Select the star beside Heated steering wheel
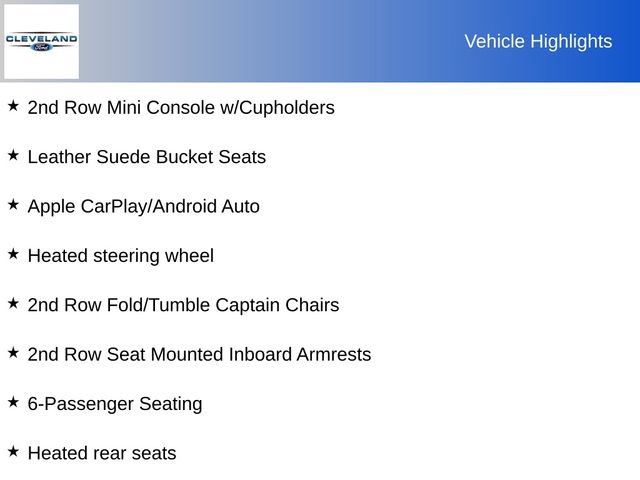The width and height of the screenshot is (640, 480). click(13, 254)
